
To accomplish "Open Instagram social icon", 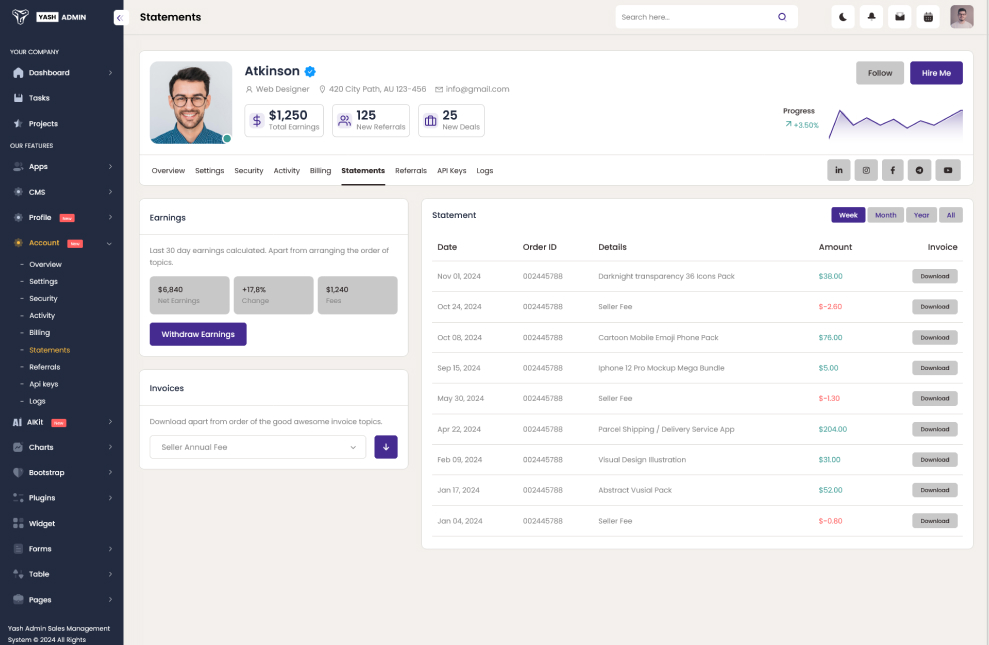I will click(x=866, y=170).
